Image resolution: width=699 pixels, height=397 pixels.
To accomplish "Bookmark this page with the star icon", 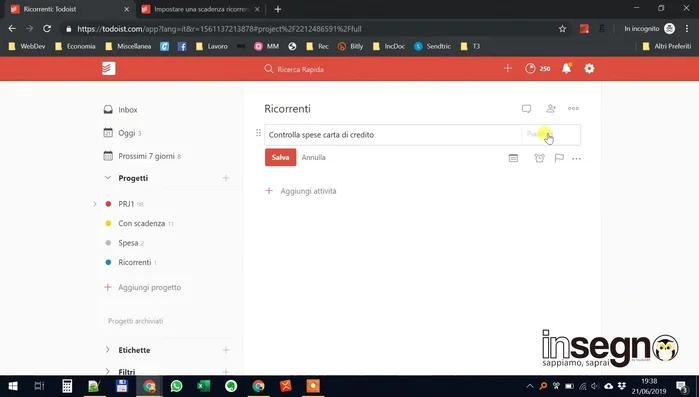I will tap(562, 29).
